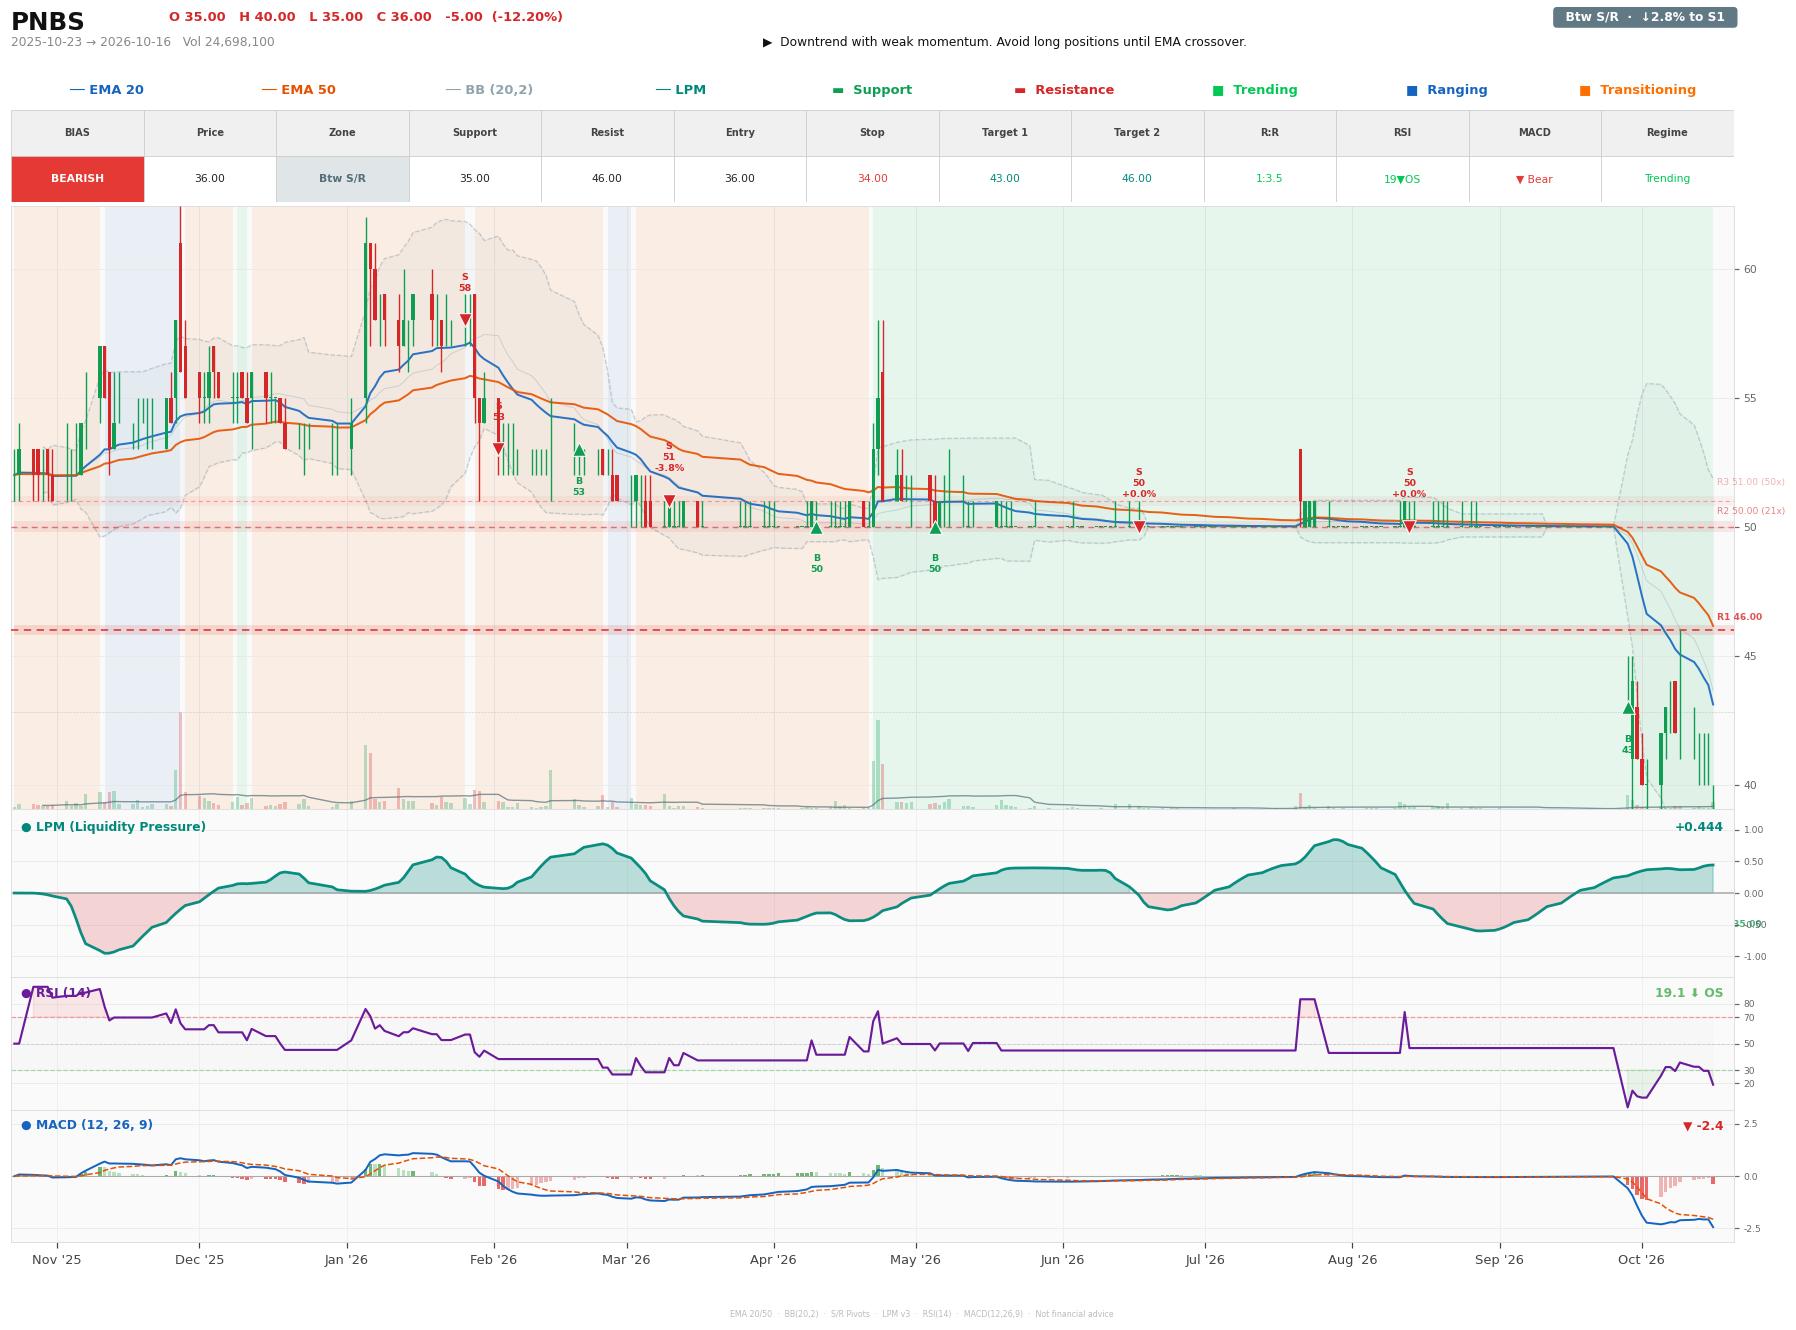Select the EMA 20 legend entry
The width and height of the screenshot is (1796, 1330).
pos(106,90)
